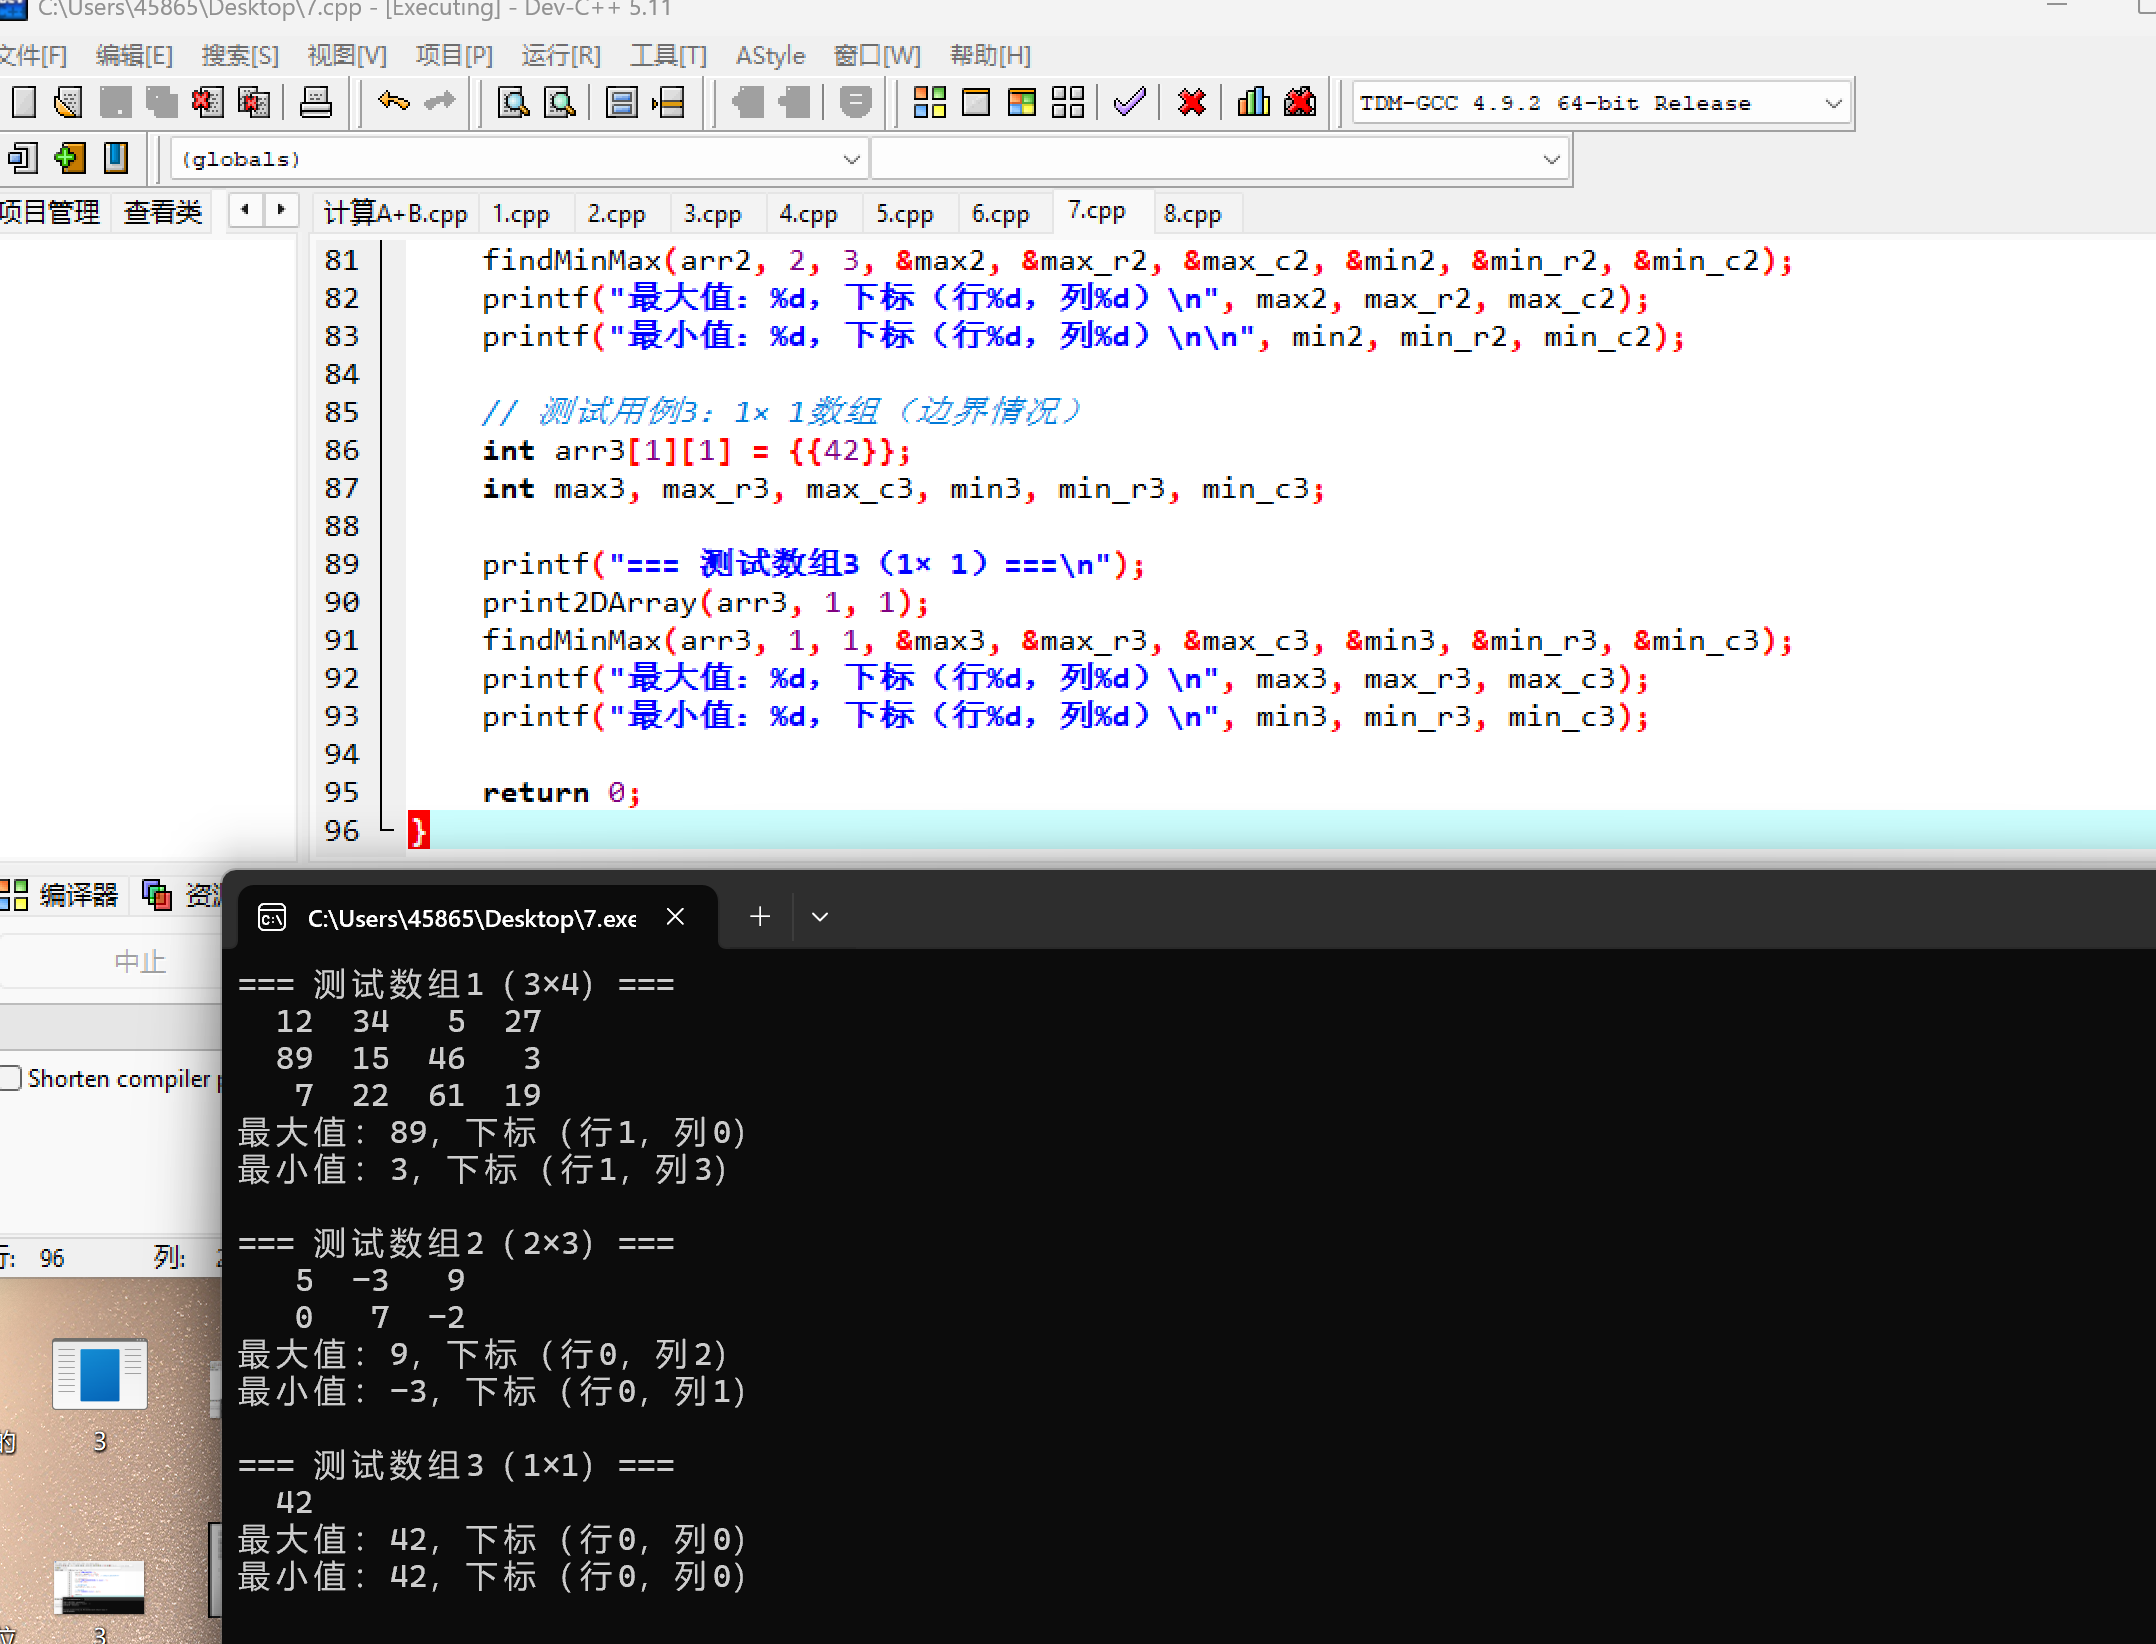Click the Find magnifier icon
Screen dimensions: 2156x1644
[513, 102]
